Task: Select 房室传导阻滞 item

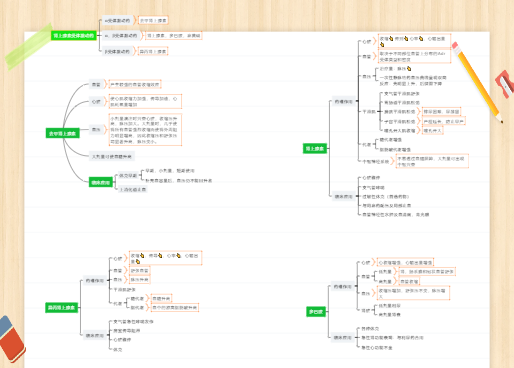Action: click(127, 331)
